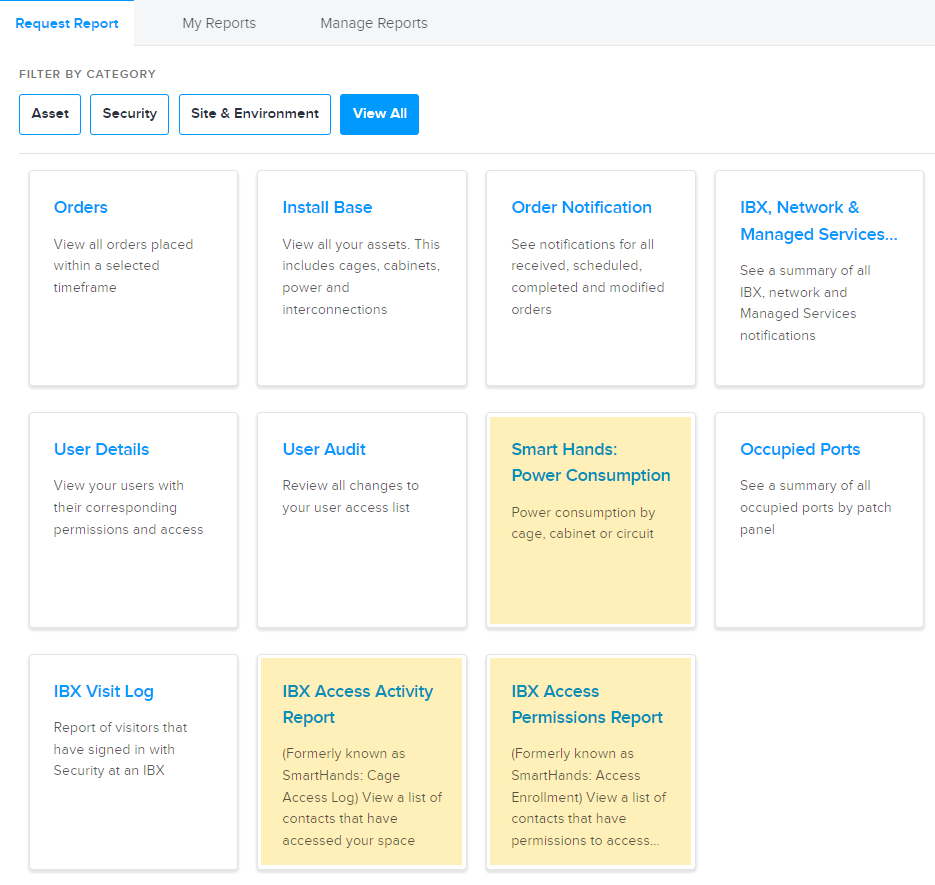Viewport: 935px width, 885px height.
Task: Open the Orders report
Action: point(81,208)
